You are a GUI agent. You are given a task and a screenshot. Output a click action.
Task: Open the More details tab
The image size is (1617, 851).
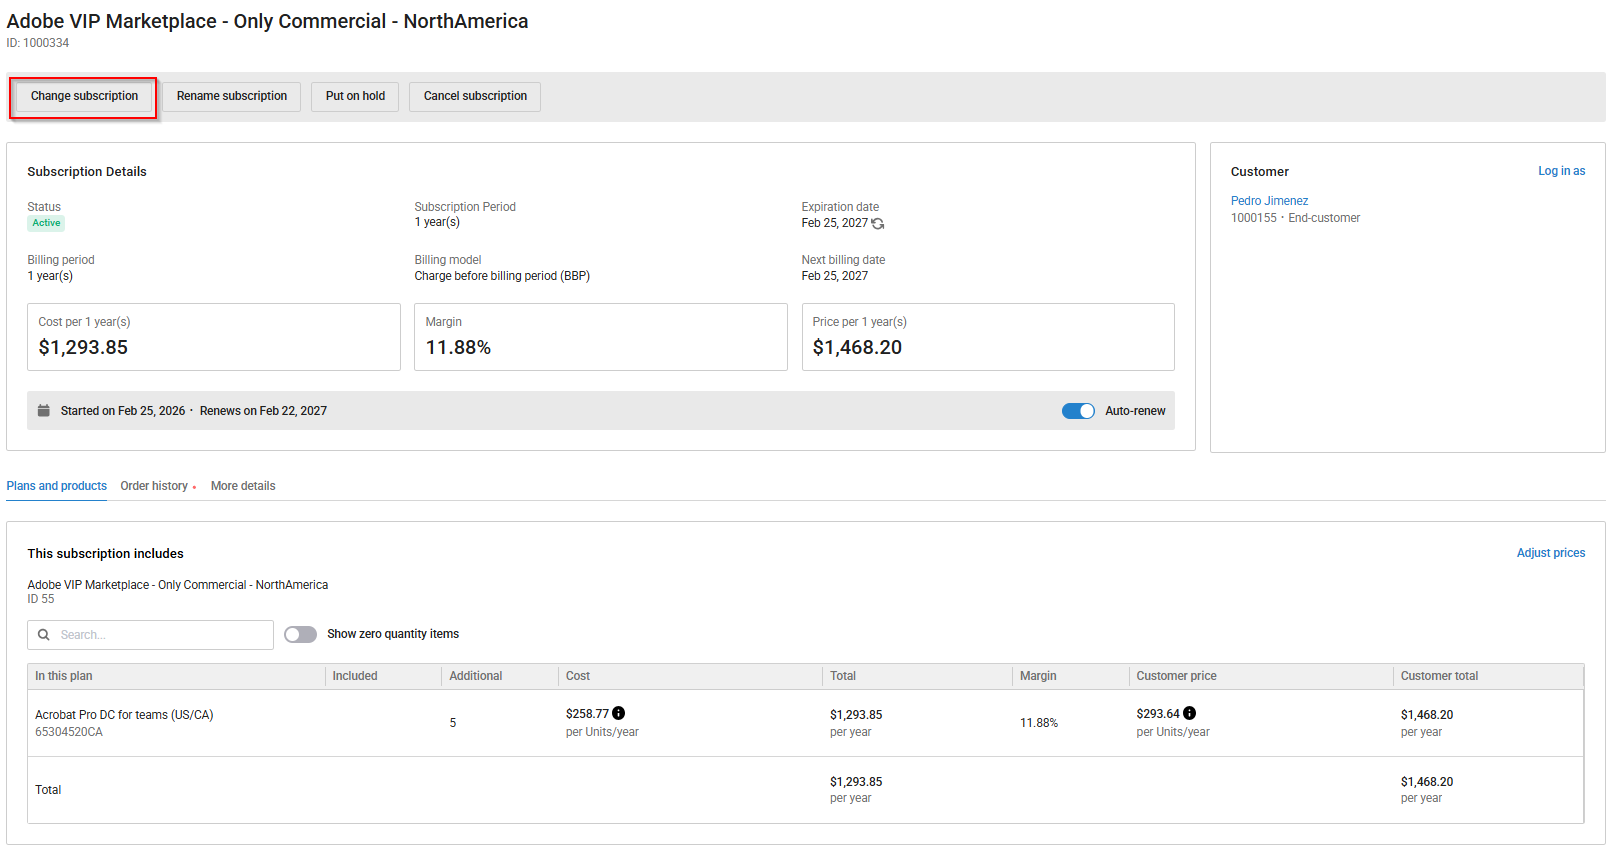243,486
